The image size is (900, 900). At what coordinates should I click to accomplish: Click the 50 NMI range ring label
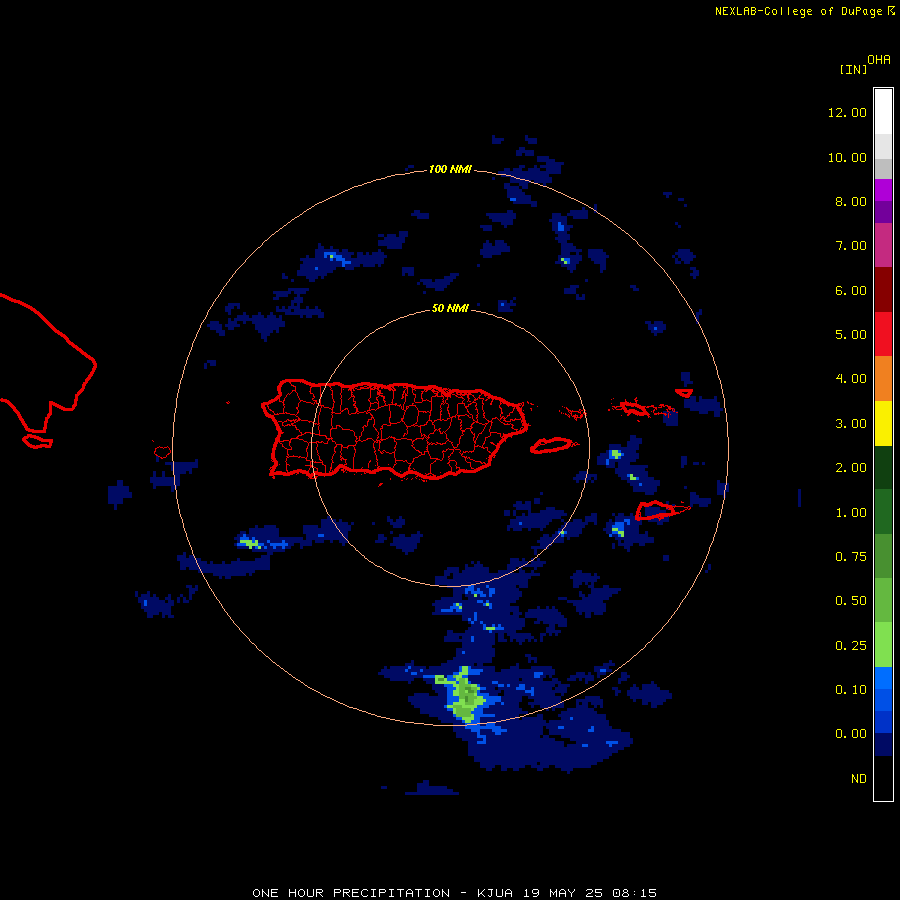tap(450, 308)
